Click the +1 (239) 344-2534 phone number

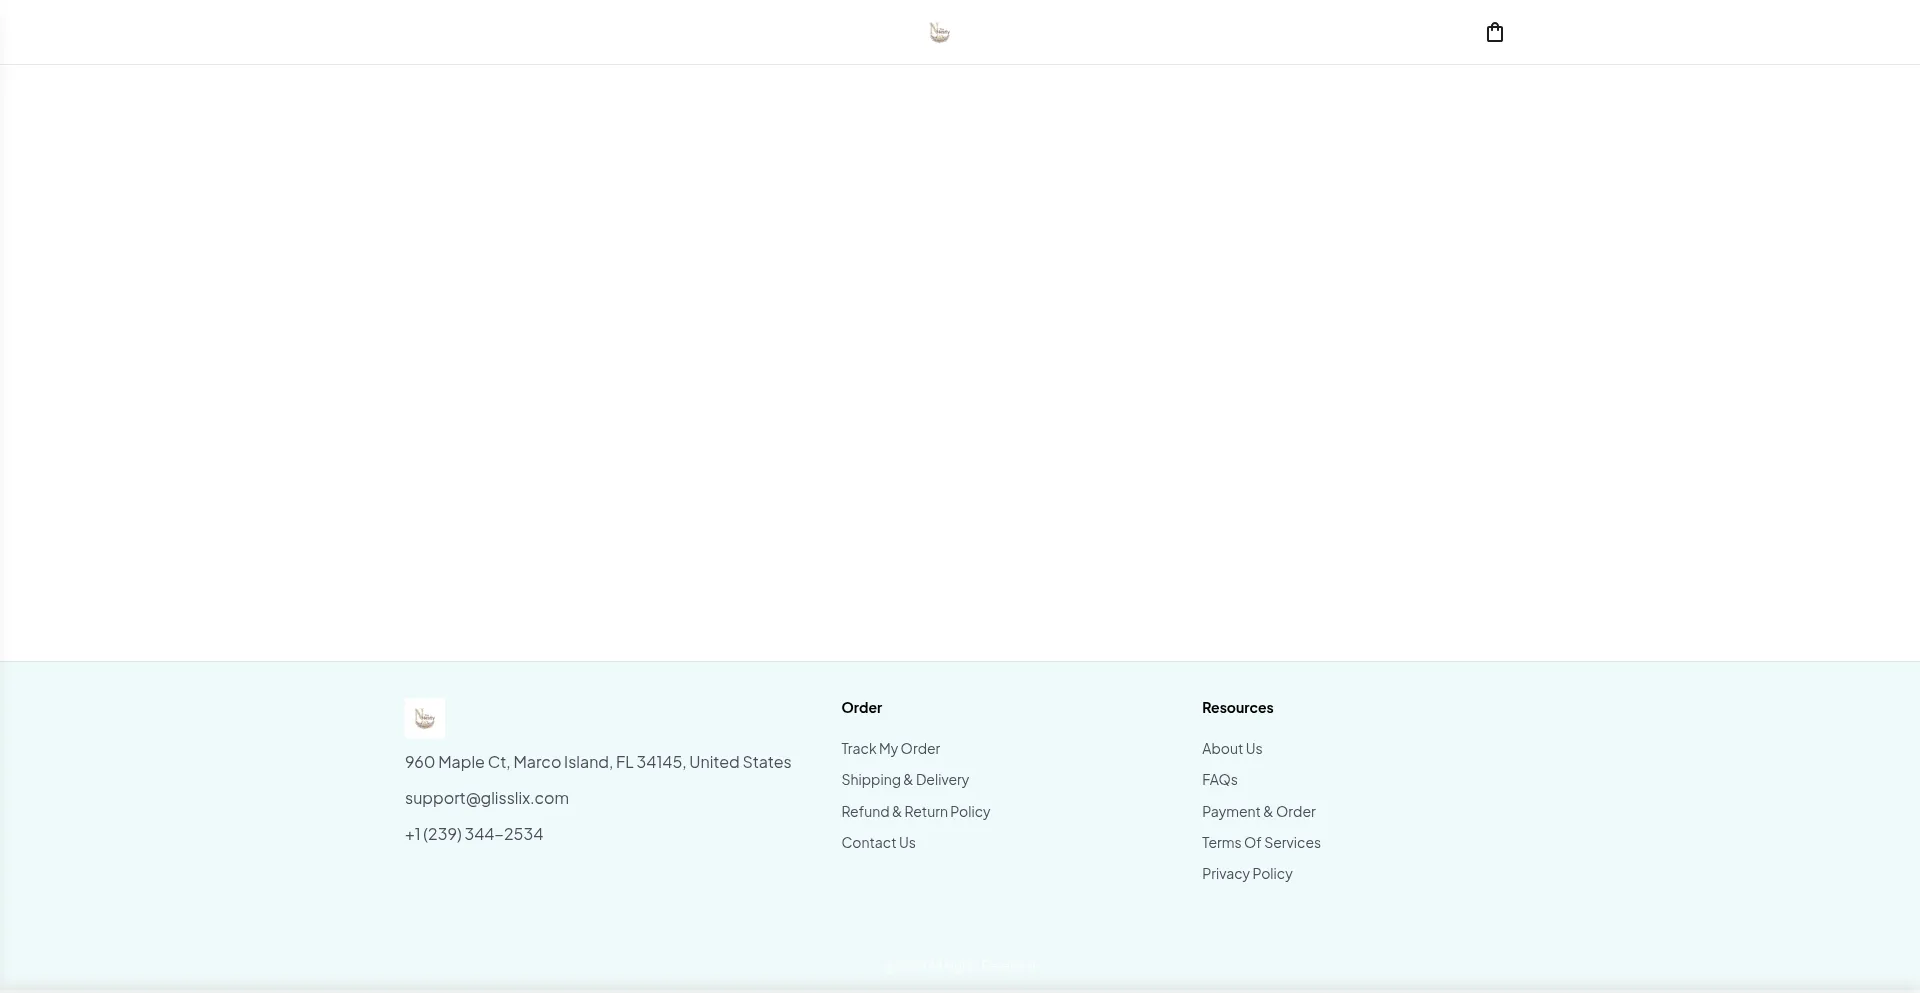474,834
